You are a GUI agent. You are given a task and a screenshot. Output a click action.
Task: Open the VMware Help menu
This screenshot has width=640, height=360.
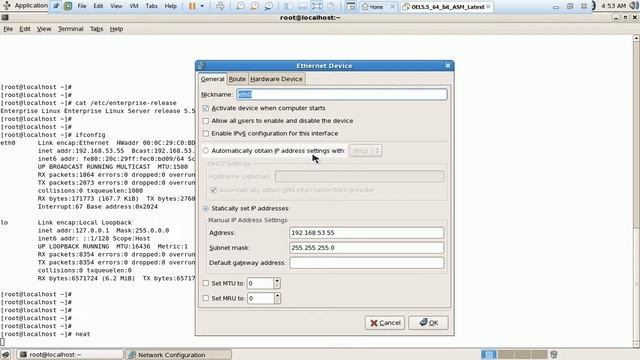point(171,6)
